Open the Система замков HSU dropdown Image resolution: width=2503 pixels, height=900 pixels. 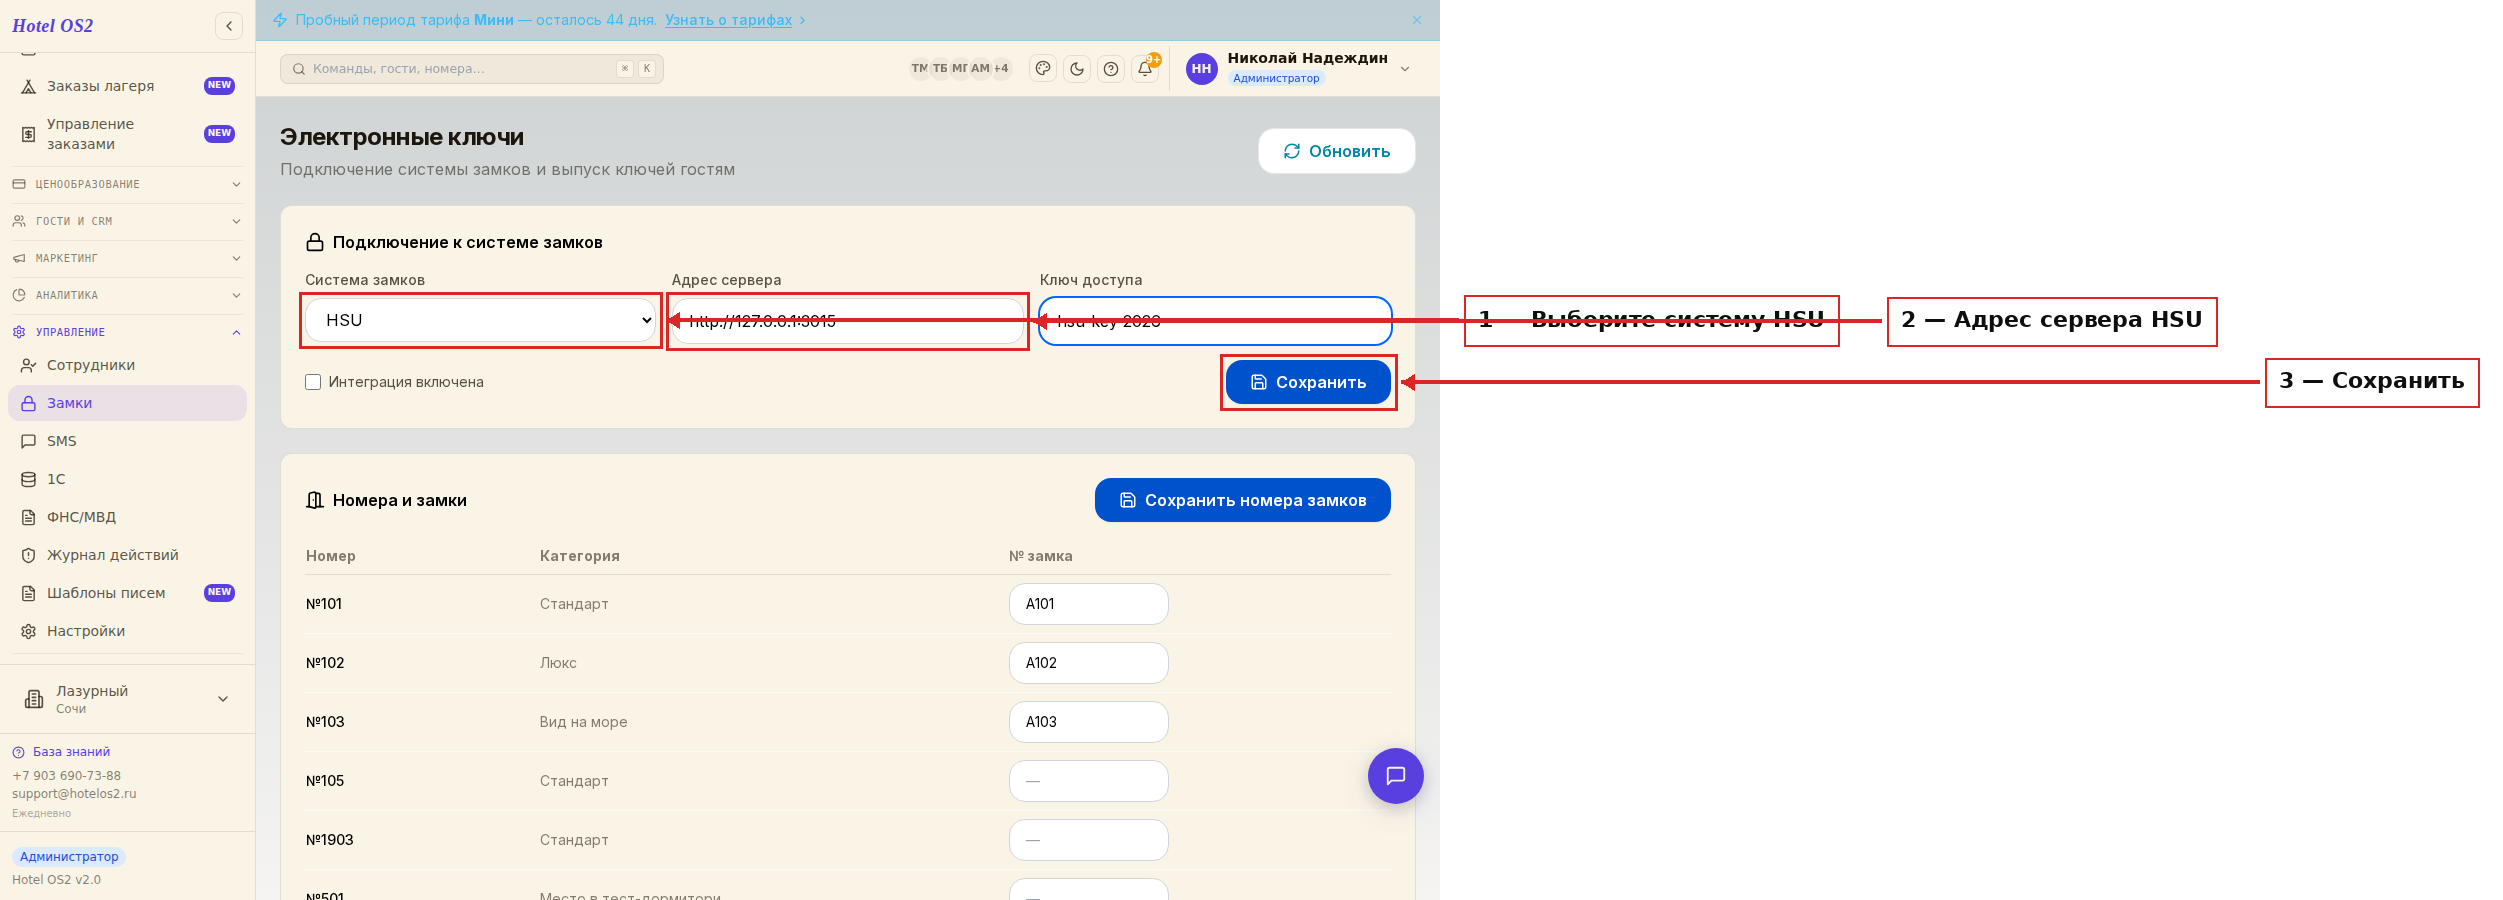481,320
